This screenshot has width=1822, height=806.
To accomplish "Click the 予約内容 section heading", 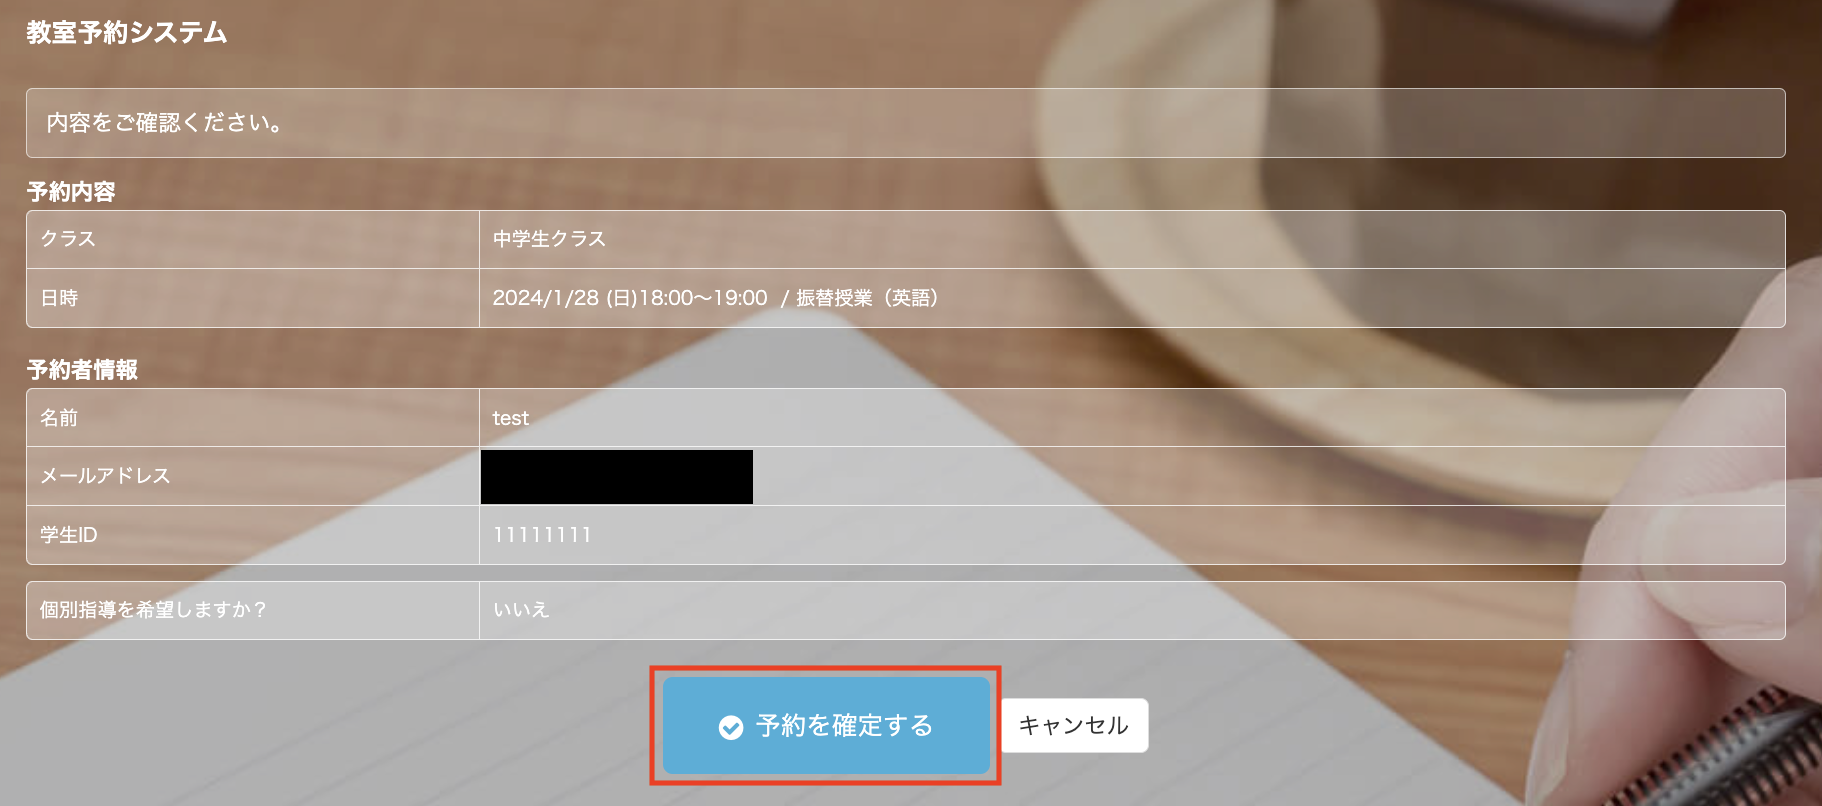I will coord(71,191).
